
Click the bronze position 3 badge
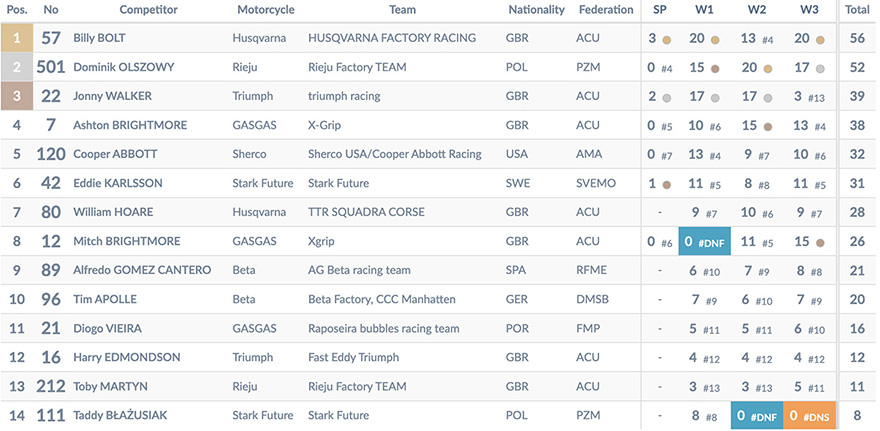point(17,96)
